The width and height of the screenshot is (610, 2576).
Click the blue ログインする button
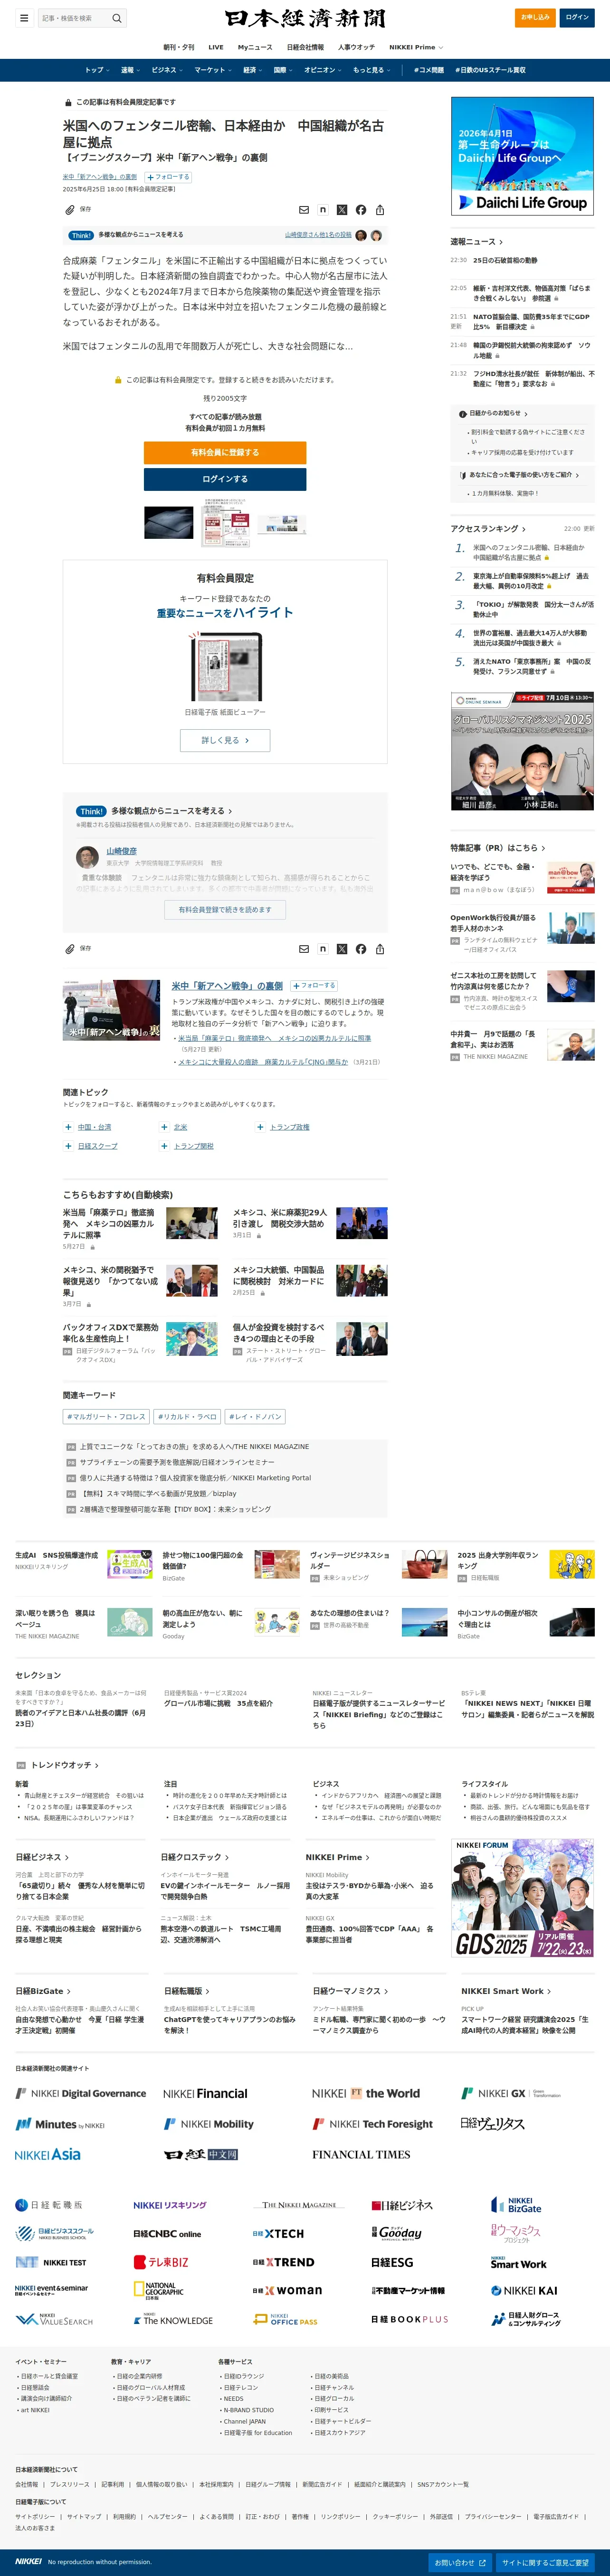225,479
